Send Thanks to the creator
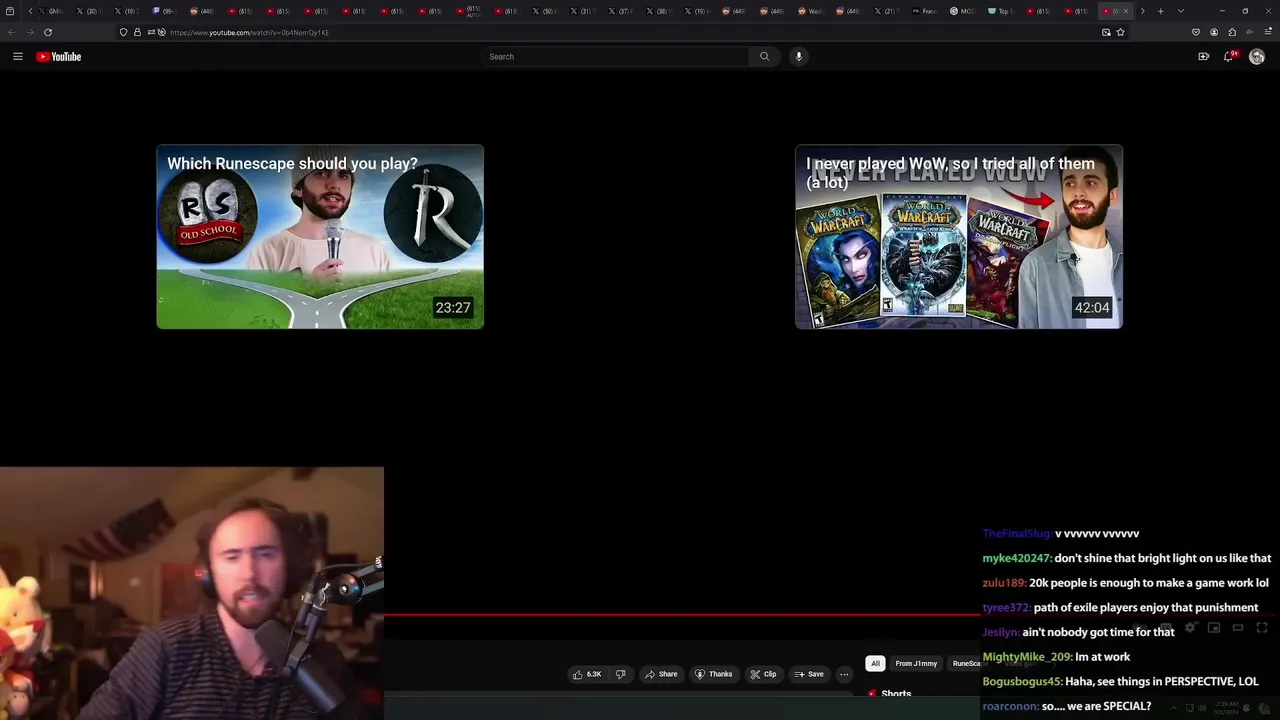The image size is (1280, 720). [714, 674]
